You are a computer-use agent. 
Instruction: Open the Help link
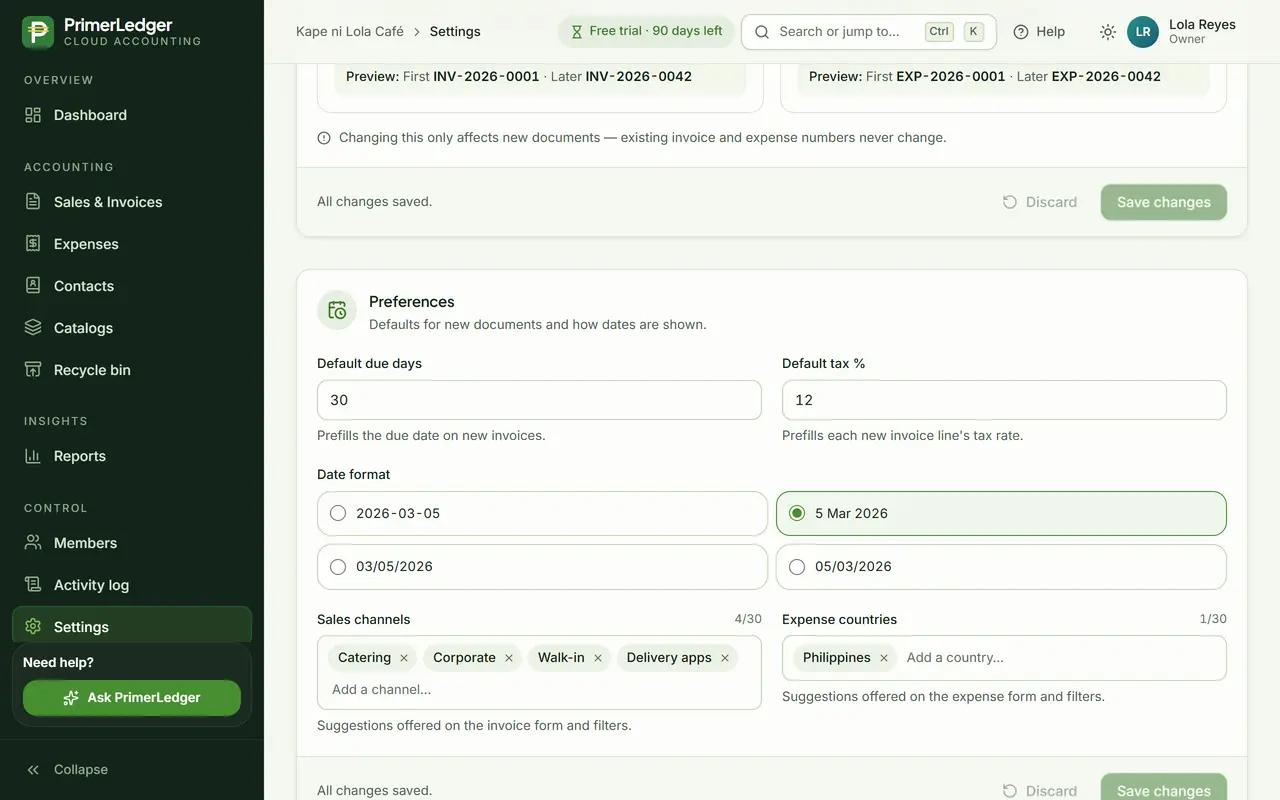pyautogui.click(x=1039, y=32)
